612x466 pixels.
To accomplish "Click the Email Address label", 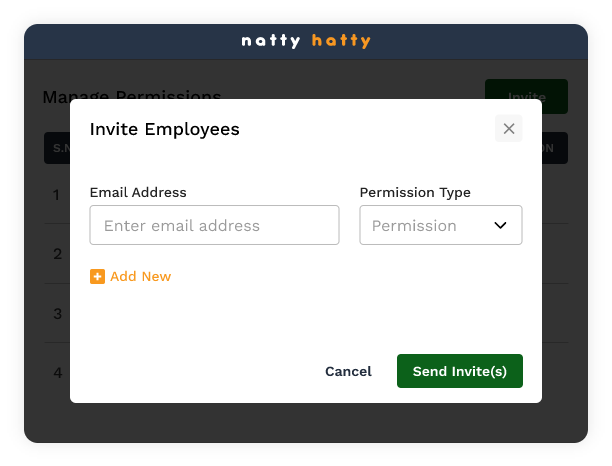I will (x=138, y=192).
